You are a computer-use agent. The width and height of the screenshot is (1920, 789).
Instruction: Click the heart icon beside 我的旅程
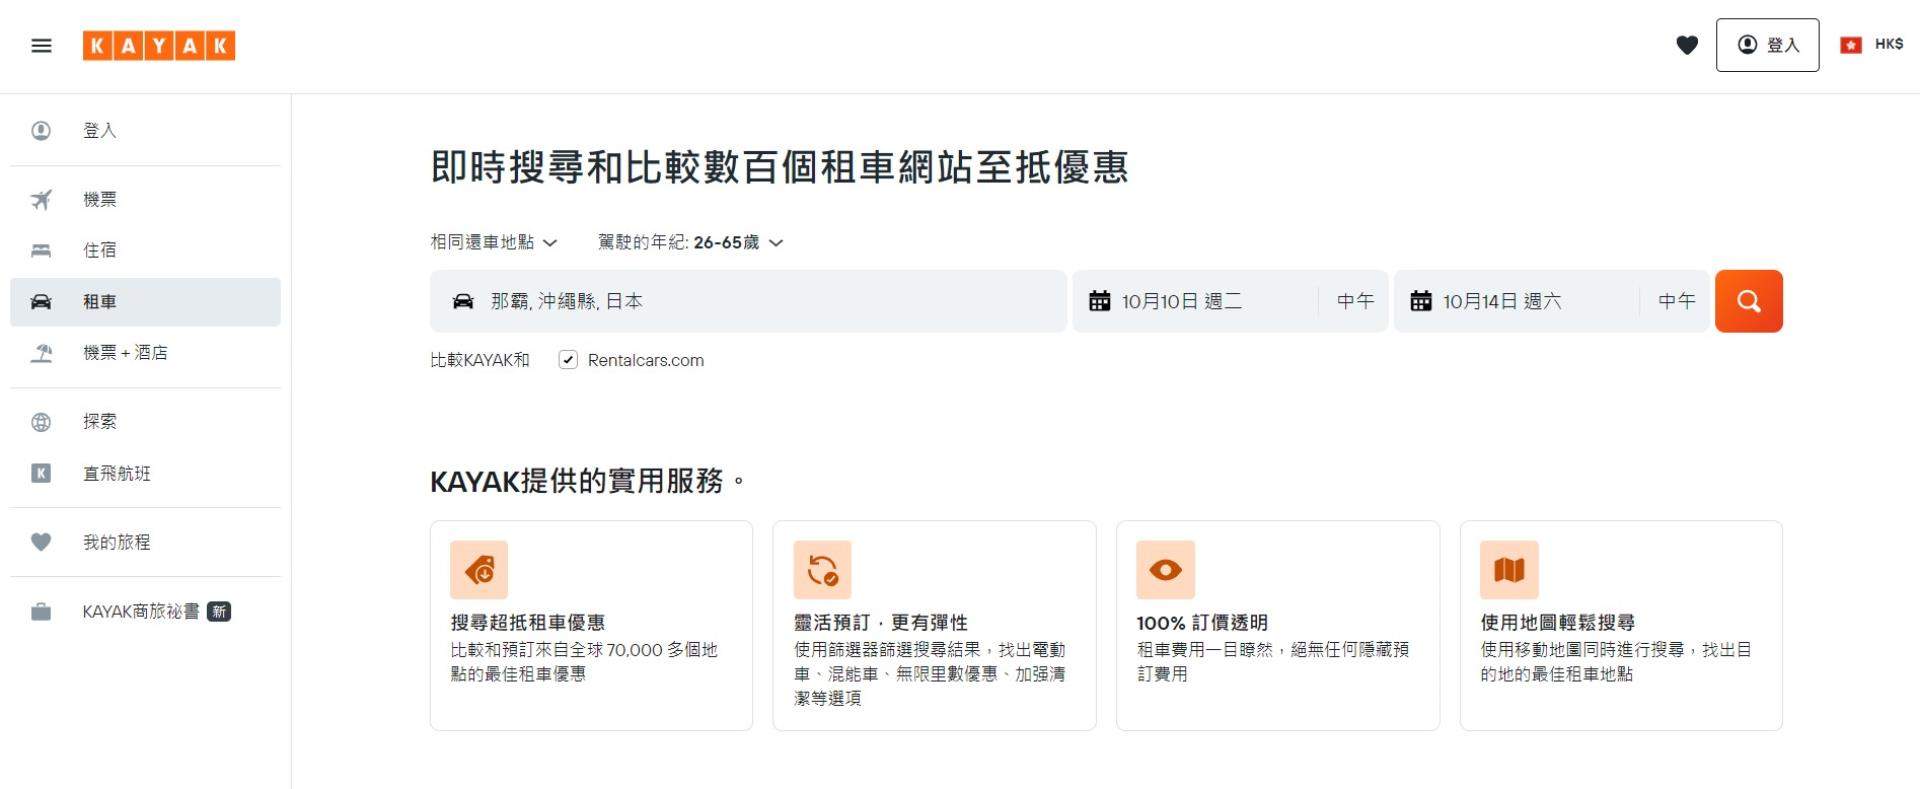tap(41, 542)
